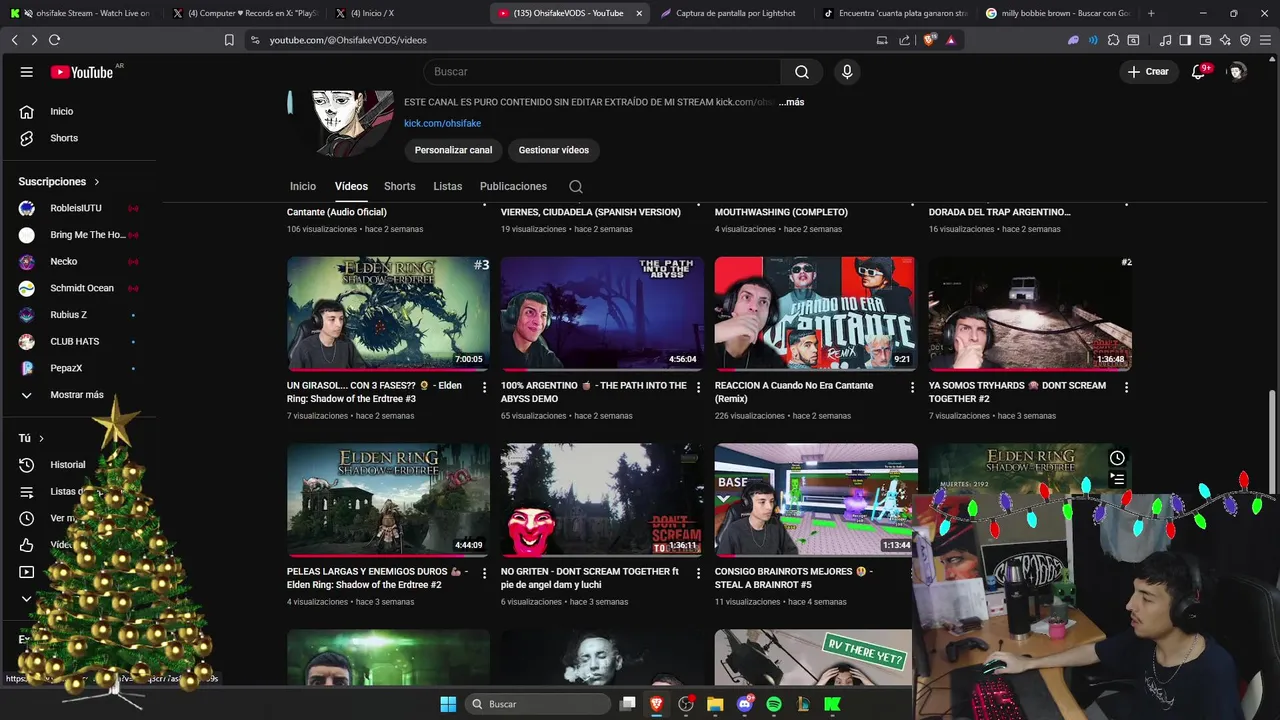Click the Brave VPN shield icon
The image size is (1280, 720).
tap(1245, 40)
